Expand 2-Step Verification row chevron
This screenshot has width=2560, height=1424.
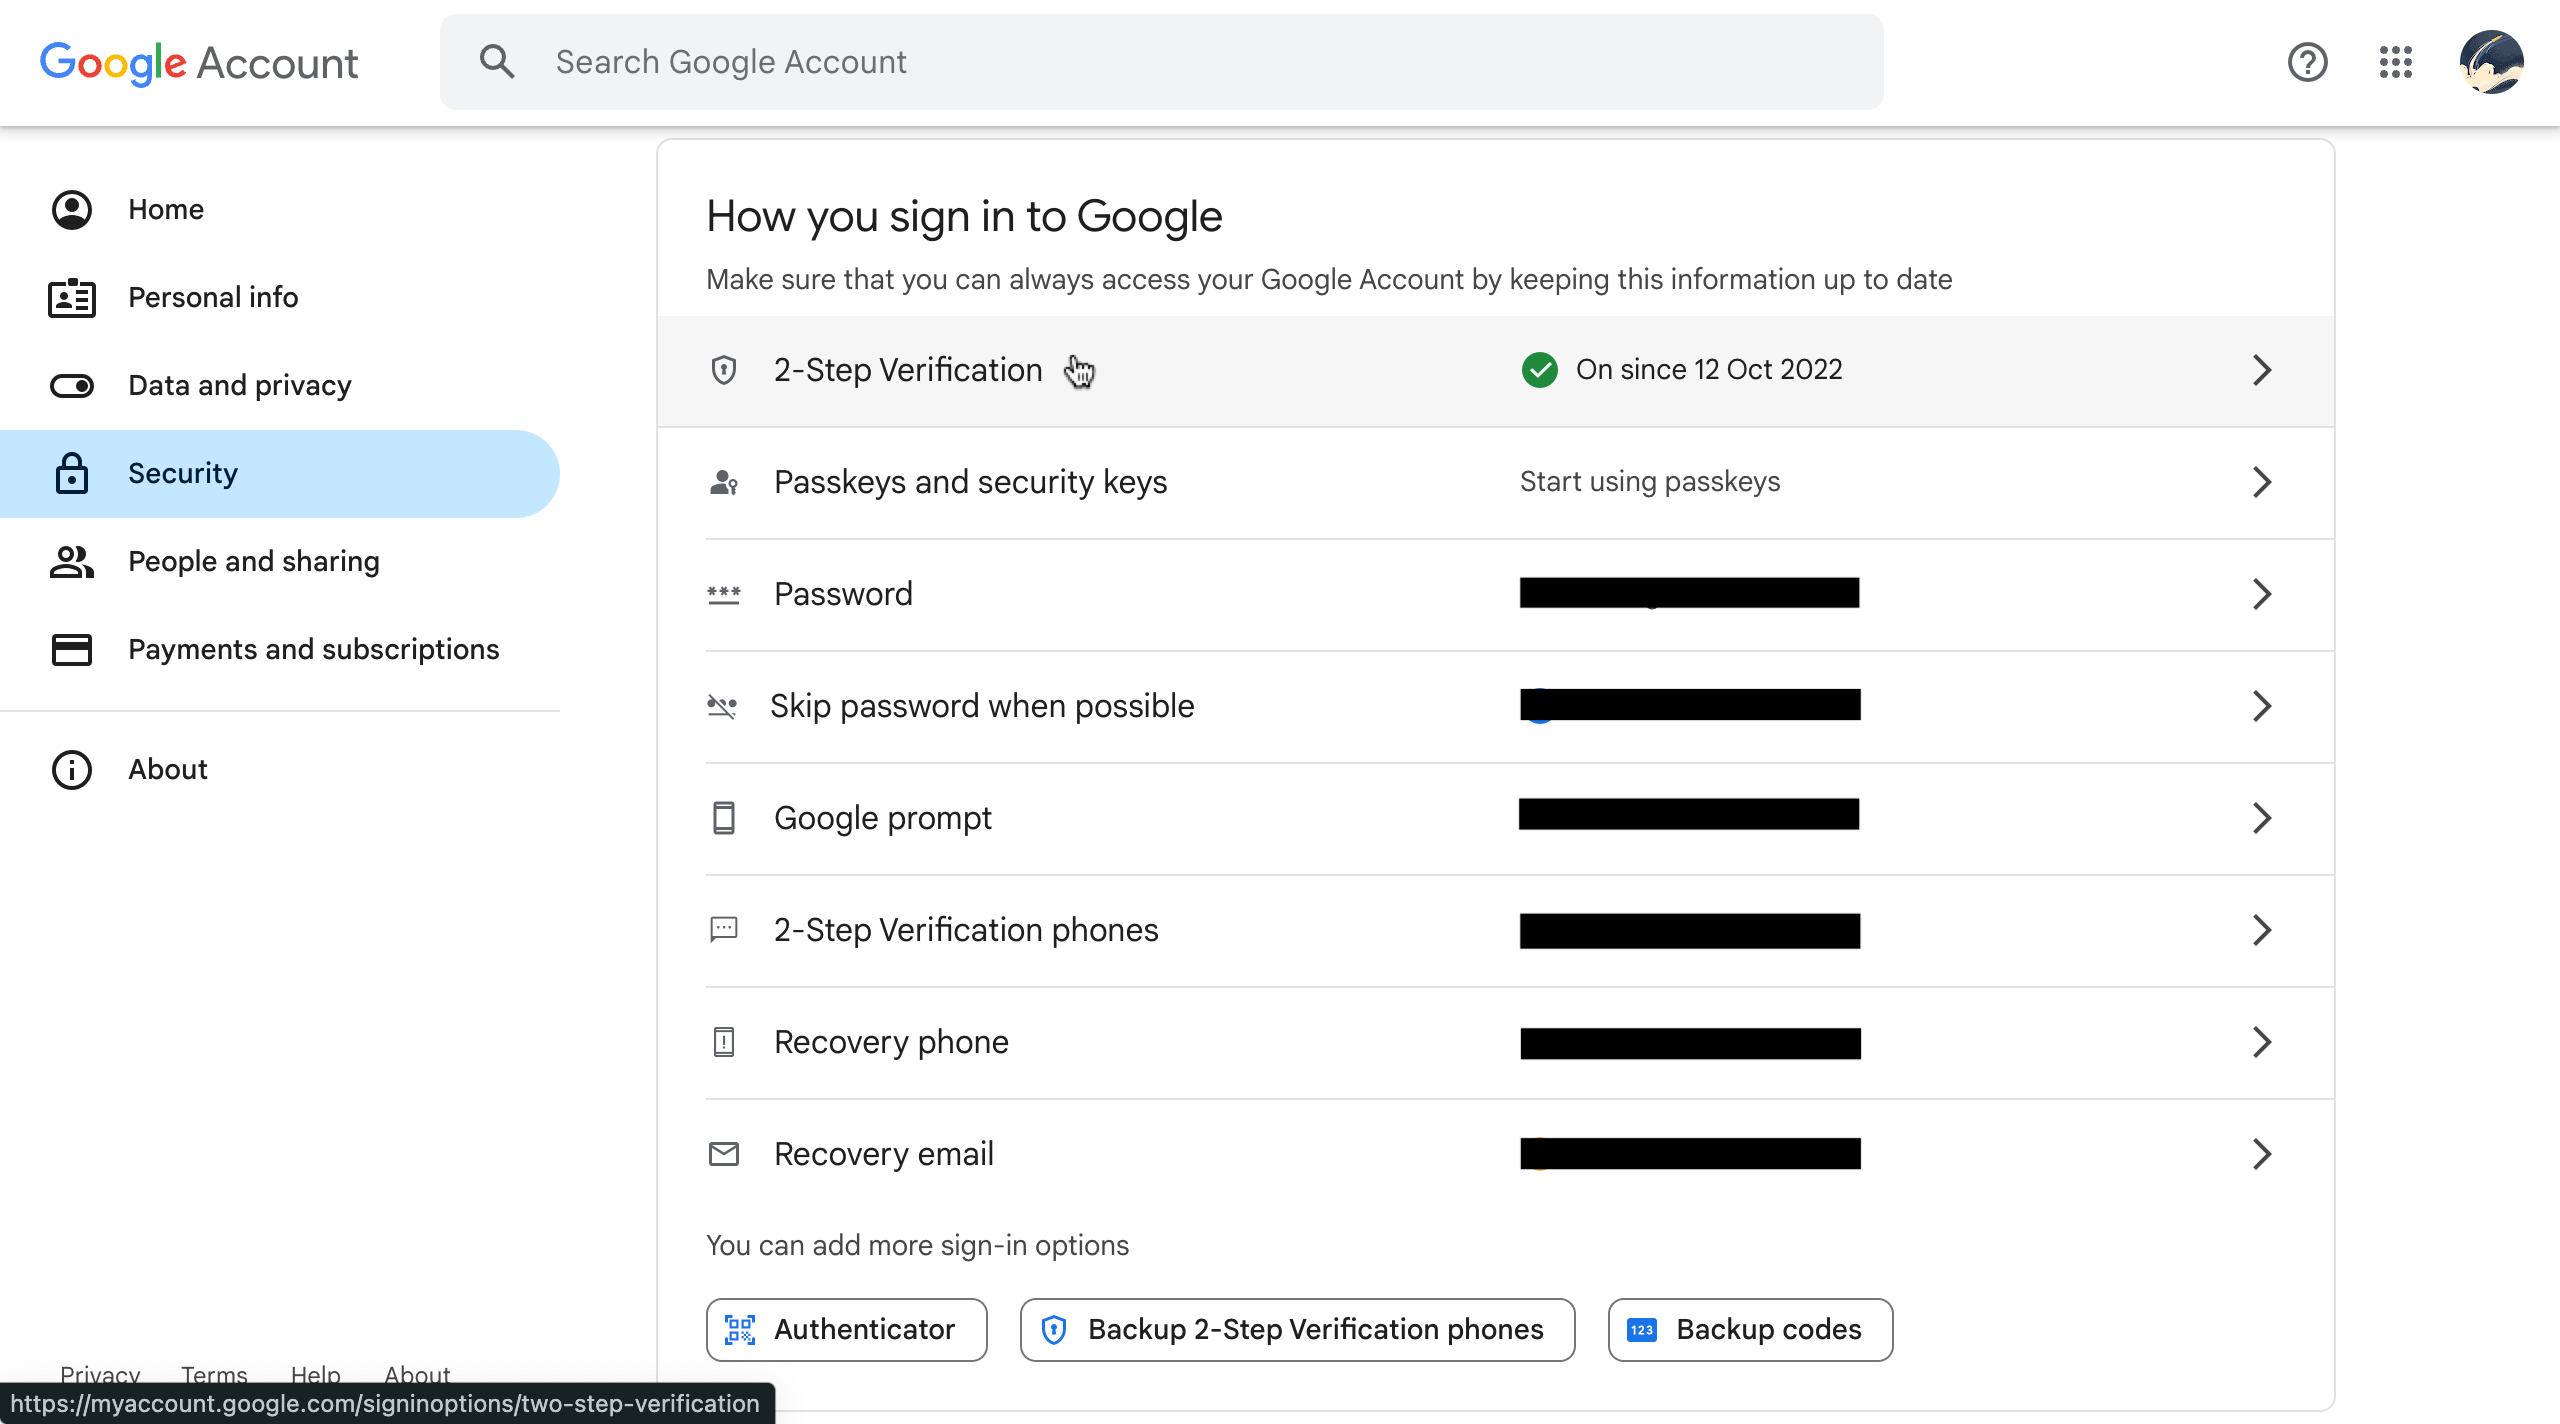pyautogui.click(x=2262, y=370)
